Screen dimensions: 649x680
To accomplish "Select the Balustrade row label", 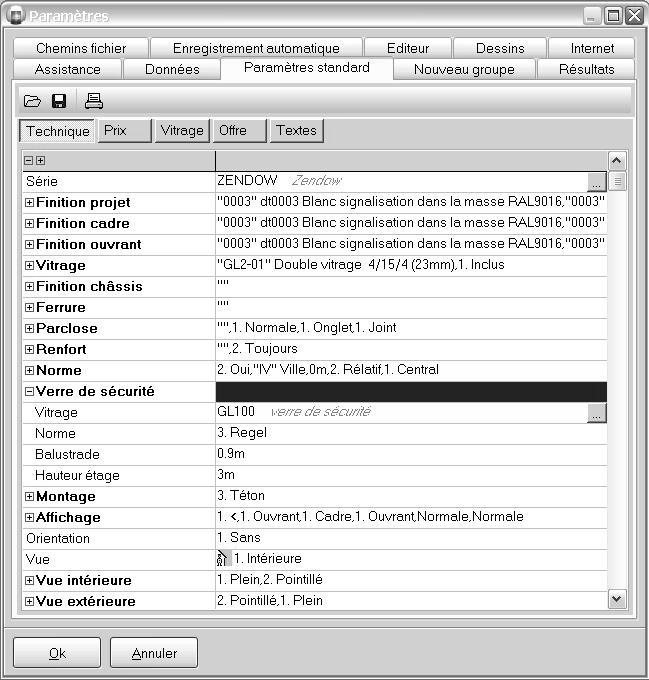I will pos(67,454).
